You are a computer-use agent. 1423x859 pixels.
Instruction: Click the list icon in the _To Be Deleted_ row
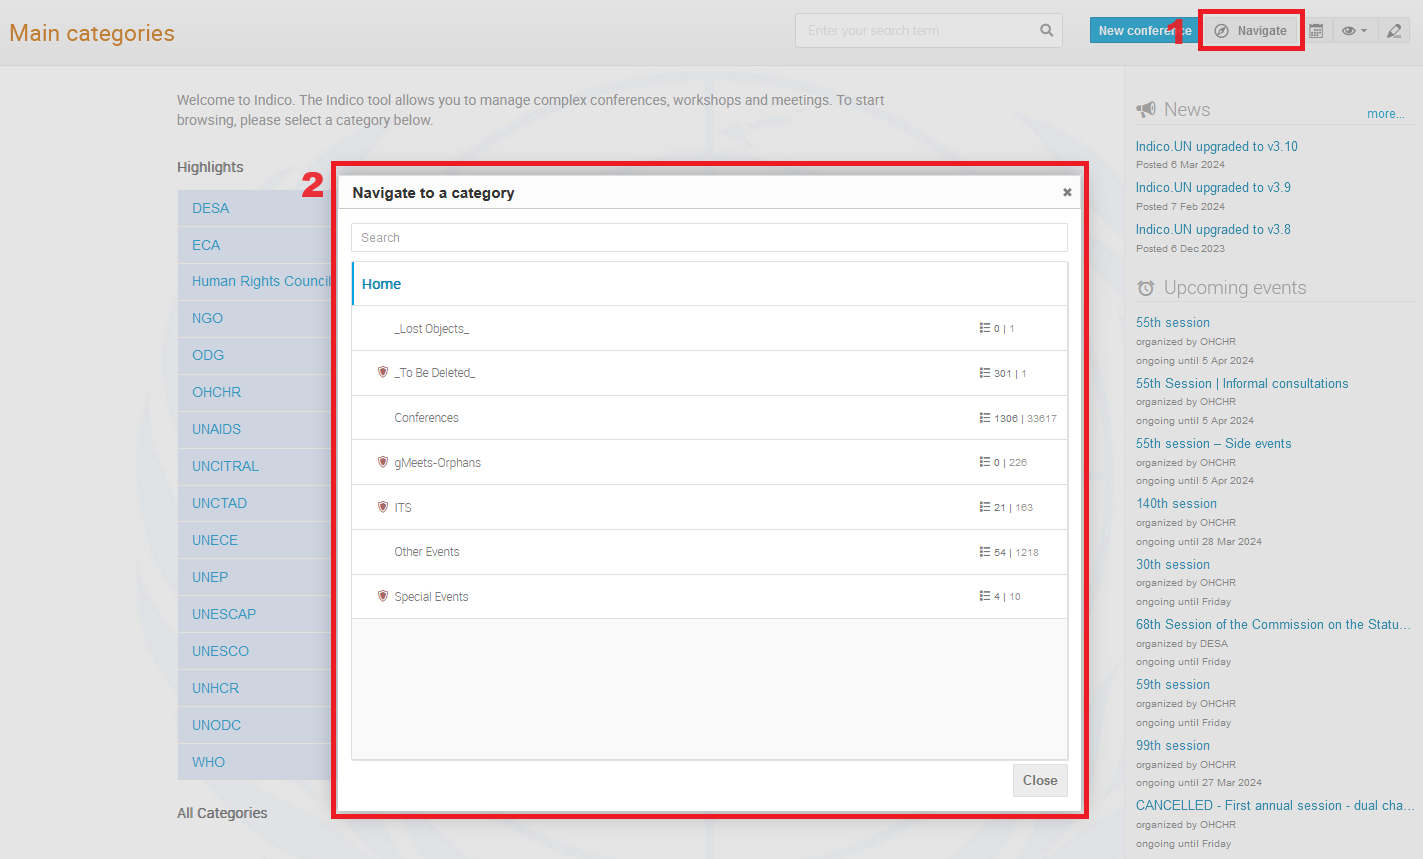coord(985,373)
